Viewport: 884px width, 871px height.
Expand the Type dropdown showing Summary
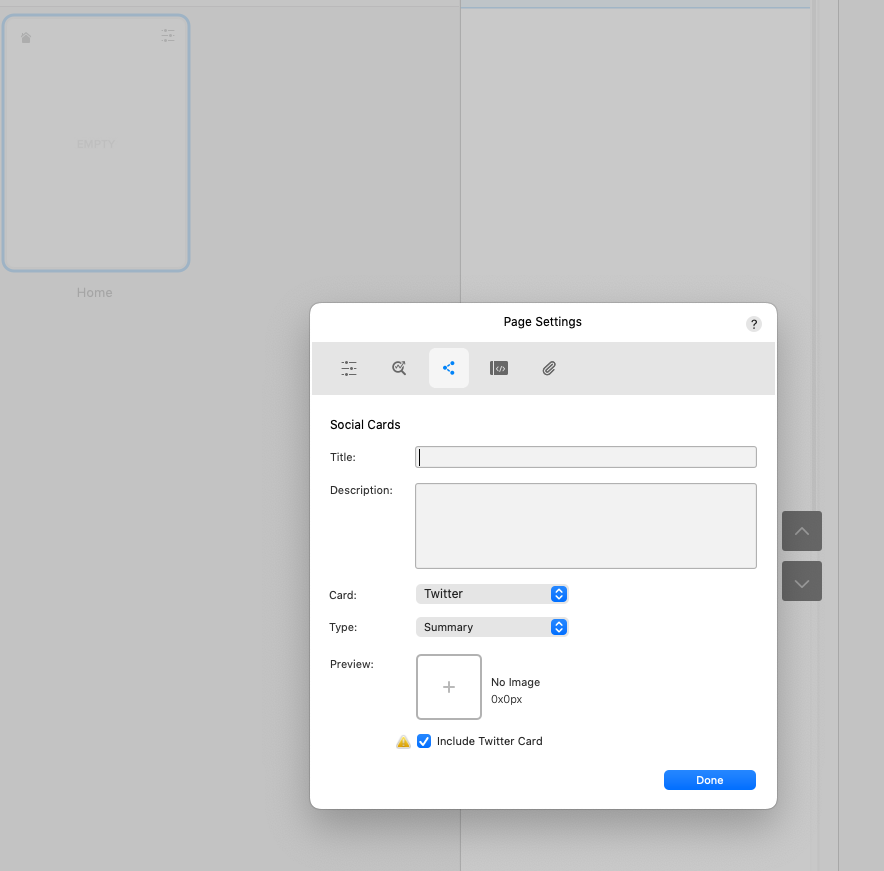pyautogui.click(x=491, y=627)
